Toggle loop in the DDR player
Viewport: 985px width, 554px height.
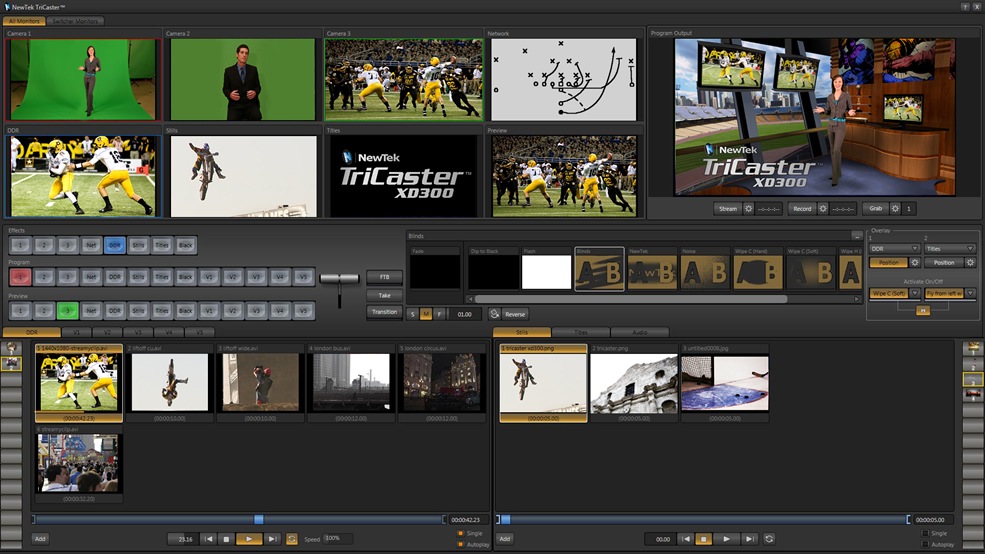coord(291,539)
